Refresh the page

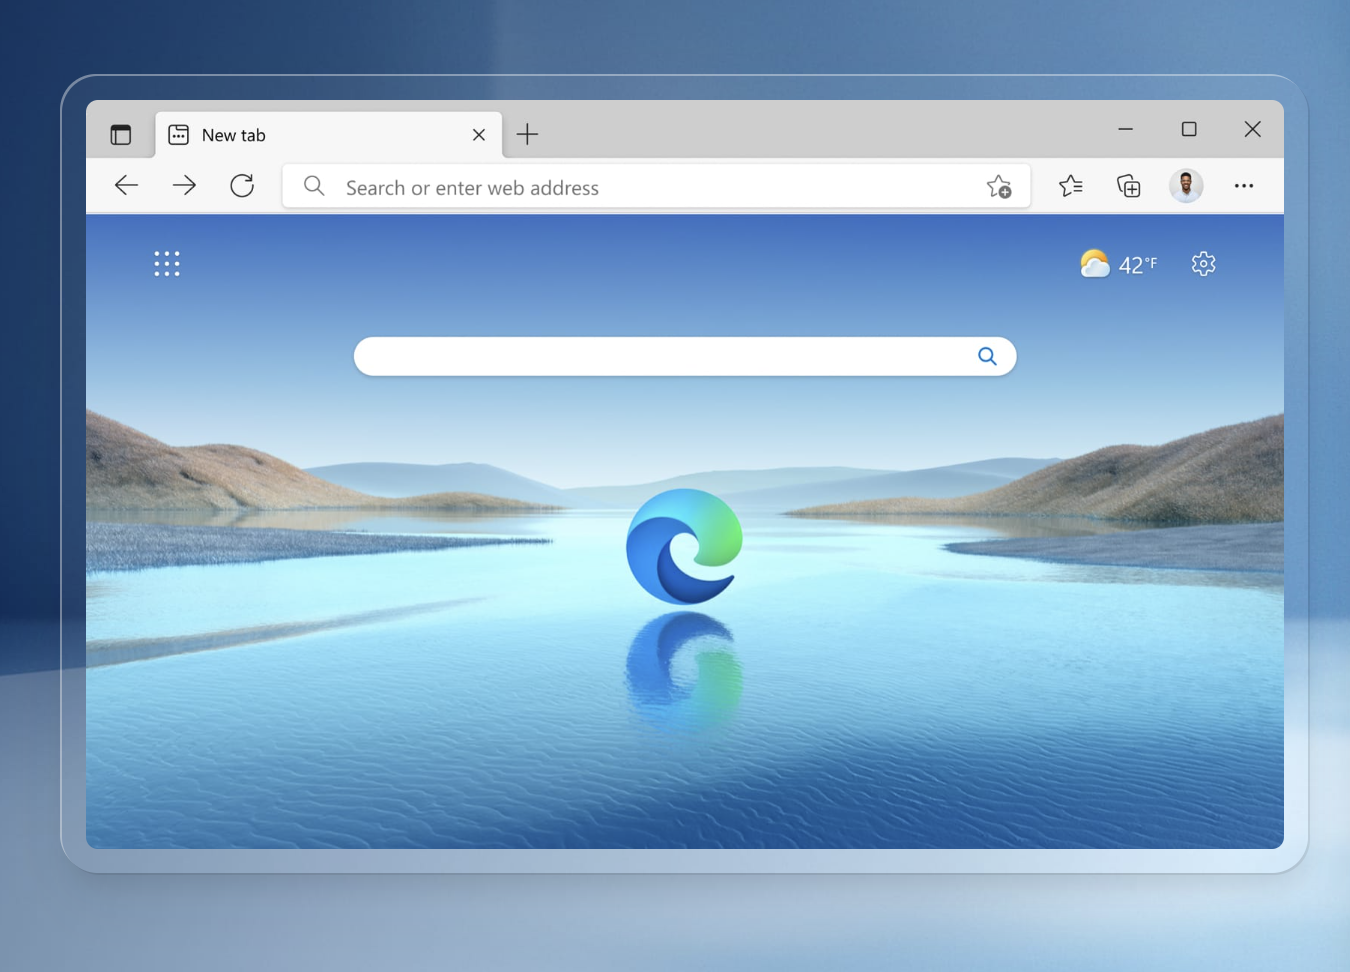tap(242, 185)
